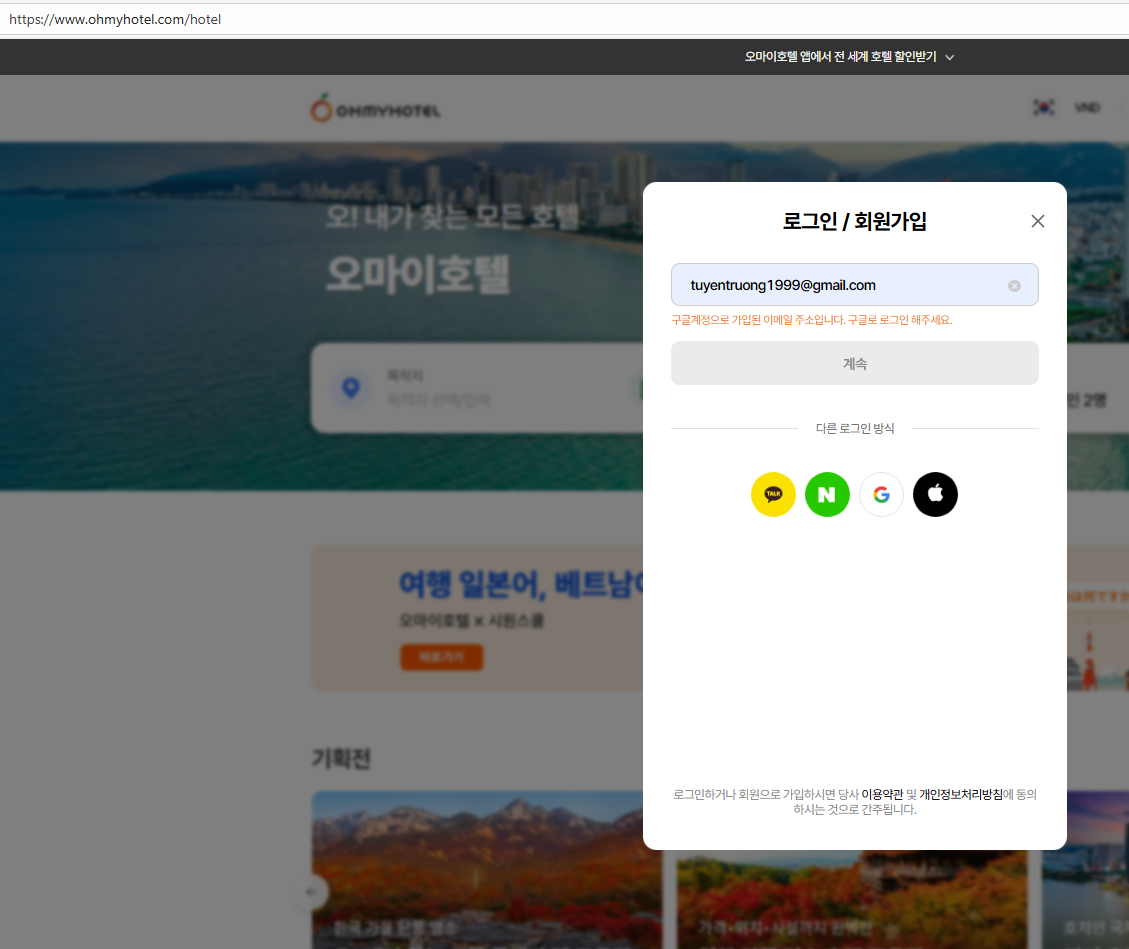This screenshot has height=949, width=1129.
Task: Expand the app discount banner chevron
Action: click(950, 58)
